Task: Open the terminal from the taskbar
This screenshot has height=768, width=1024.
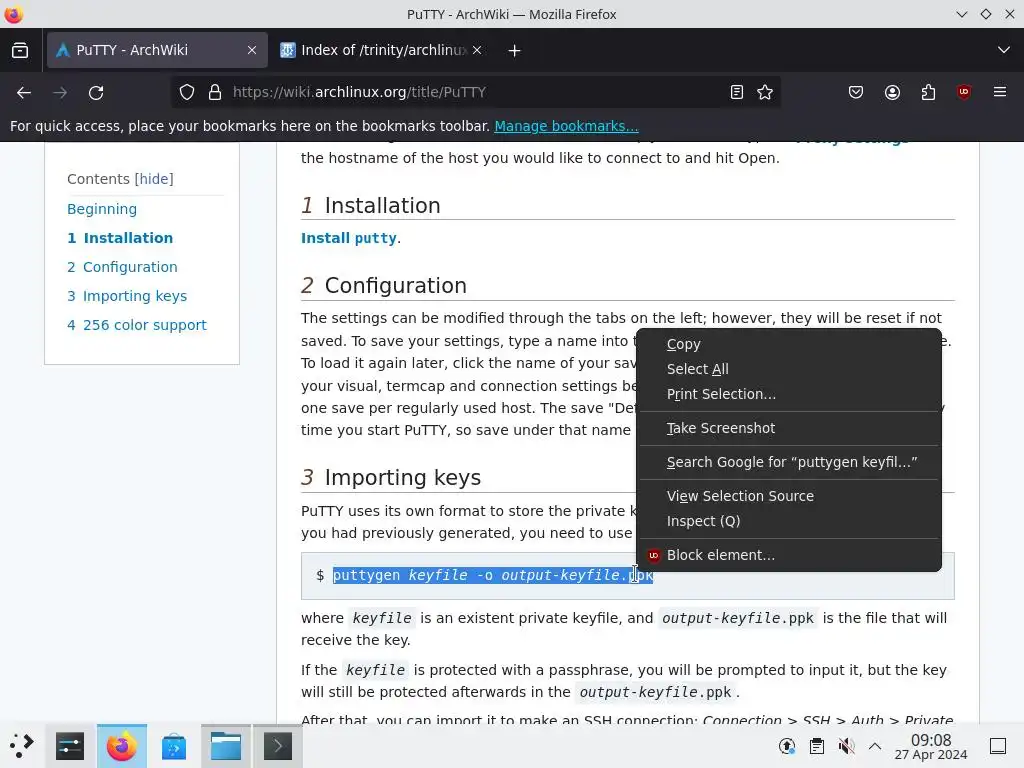Action: point(278,746)
